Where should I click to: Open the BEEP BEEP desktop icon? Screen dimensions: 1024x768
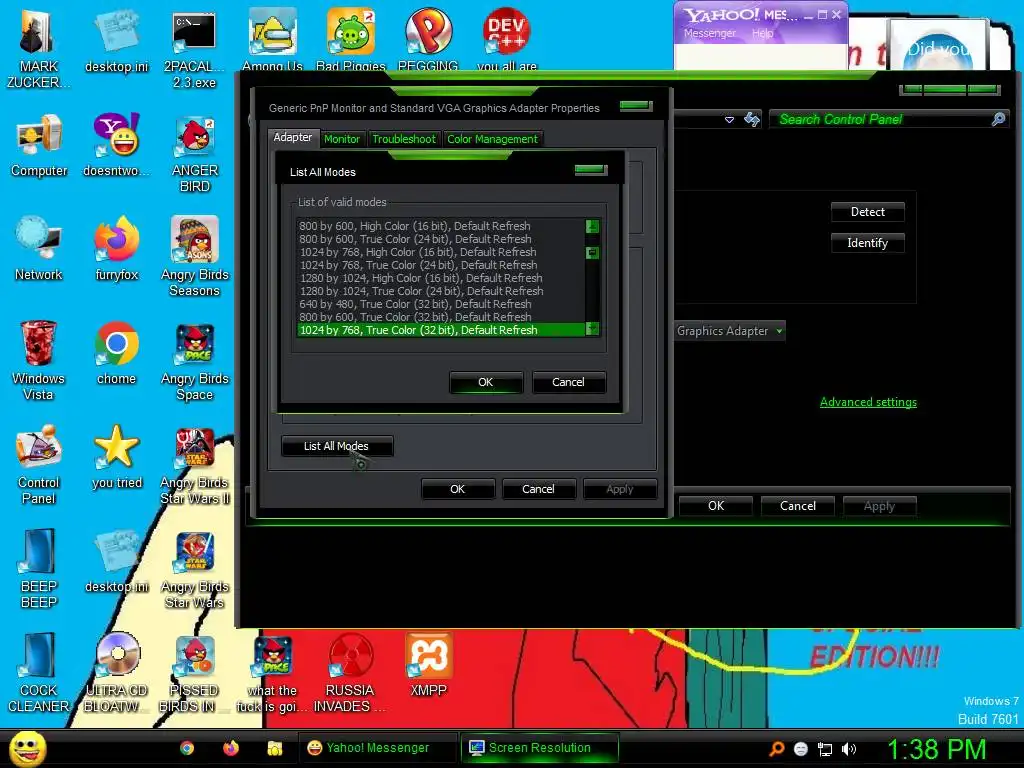[x=39, y=568]
